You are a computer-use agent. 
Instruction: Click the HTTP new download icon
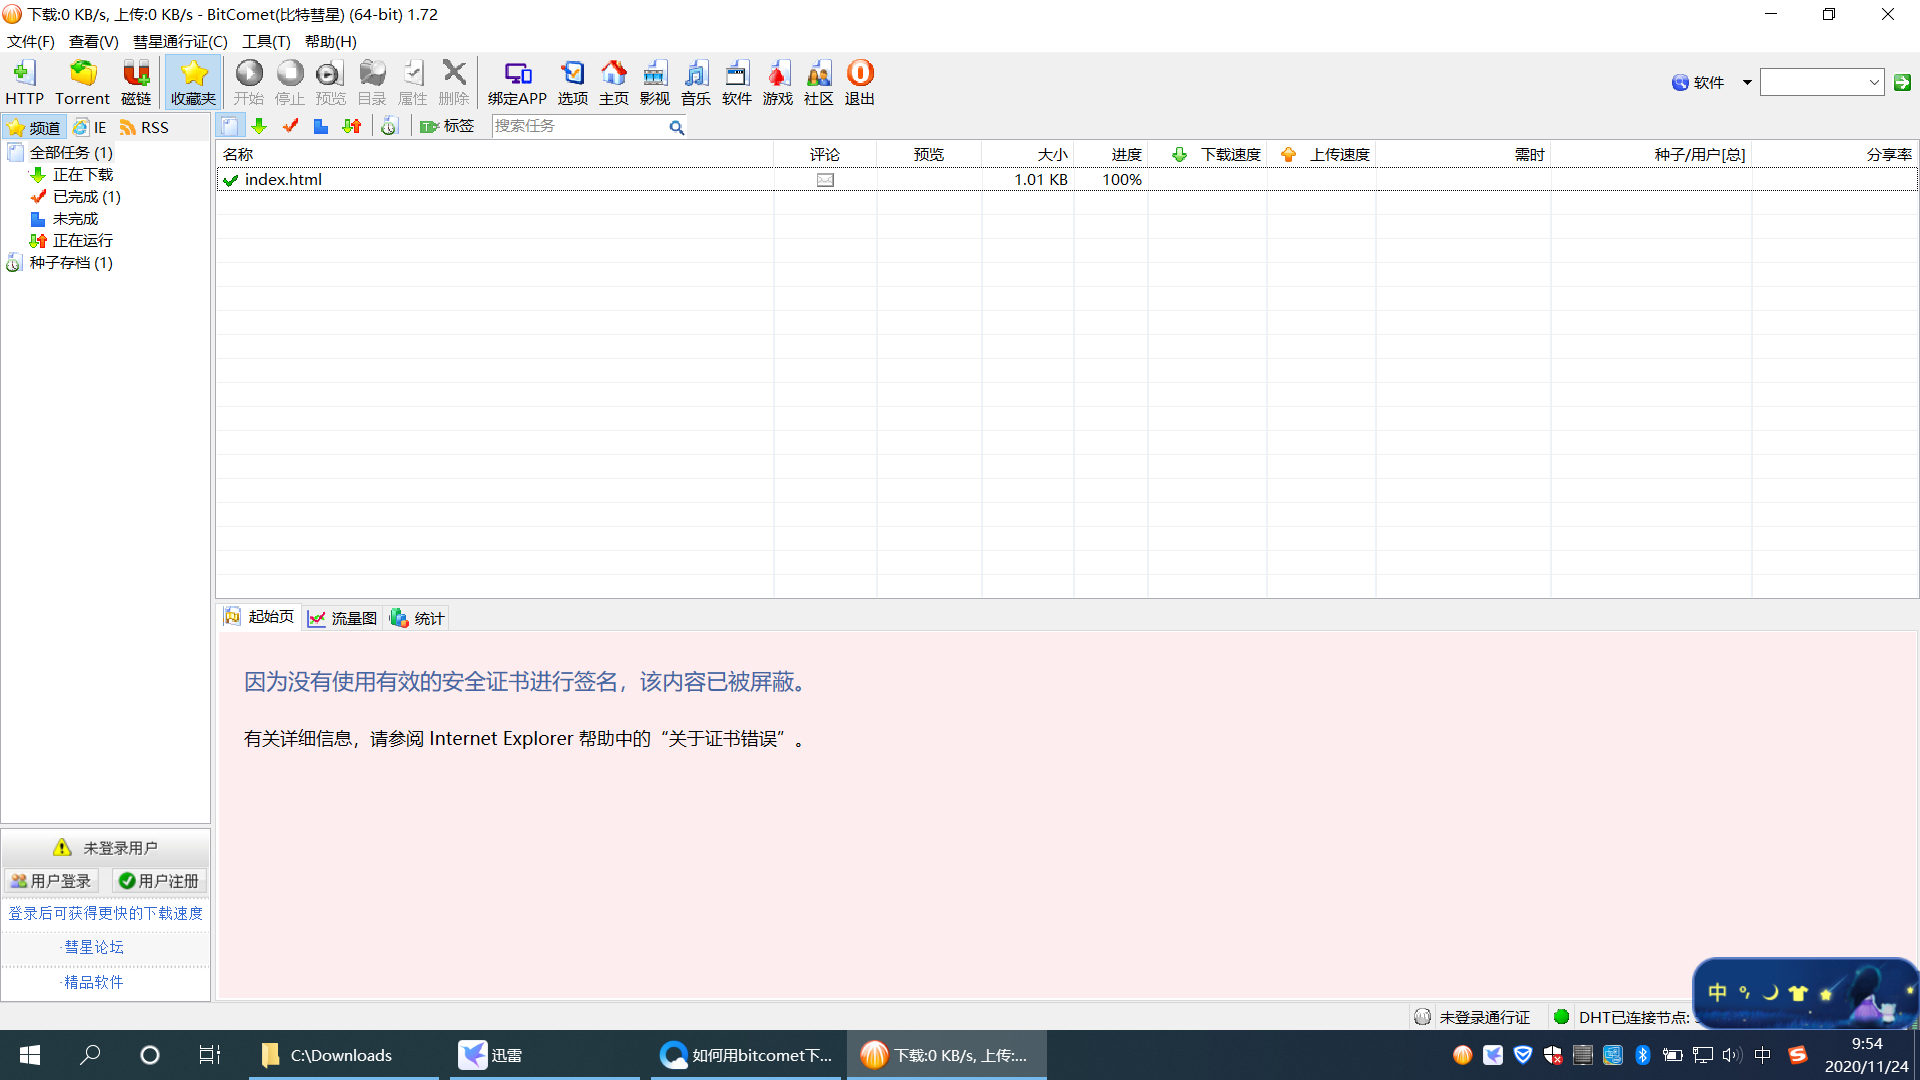tap(24, 82)
